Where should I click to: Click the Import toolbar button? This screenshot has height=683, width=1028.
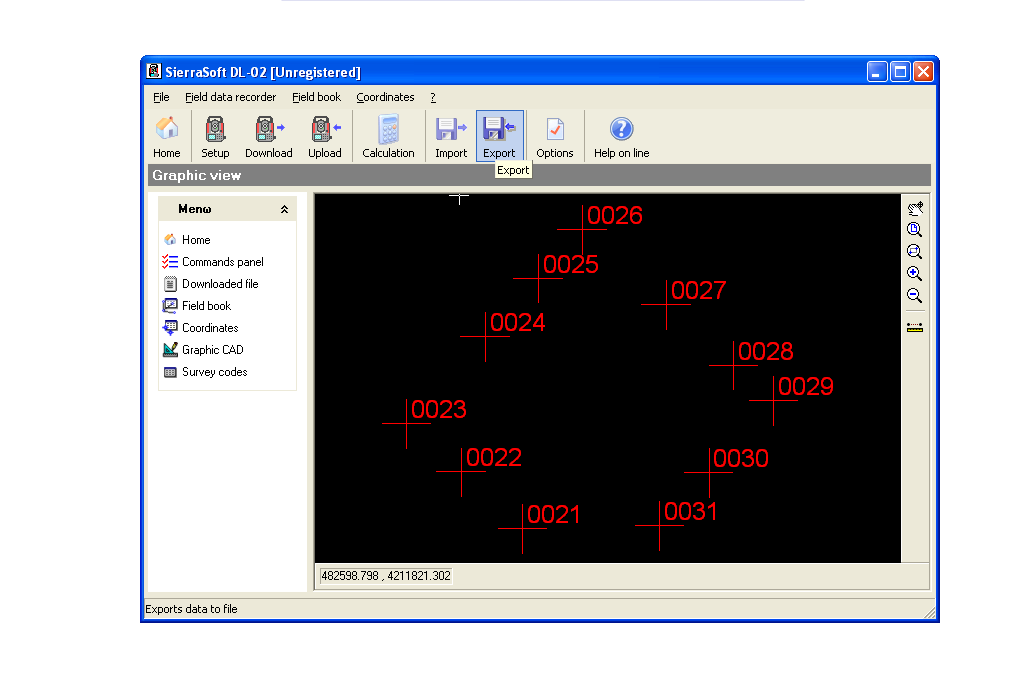[x=451, y=136]
